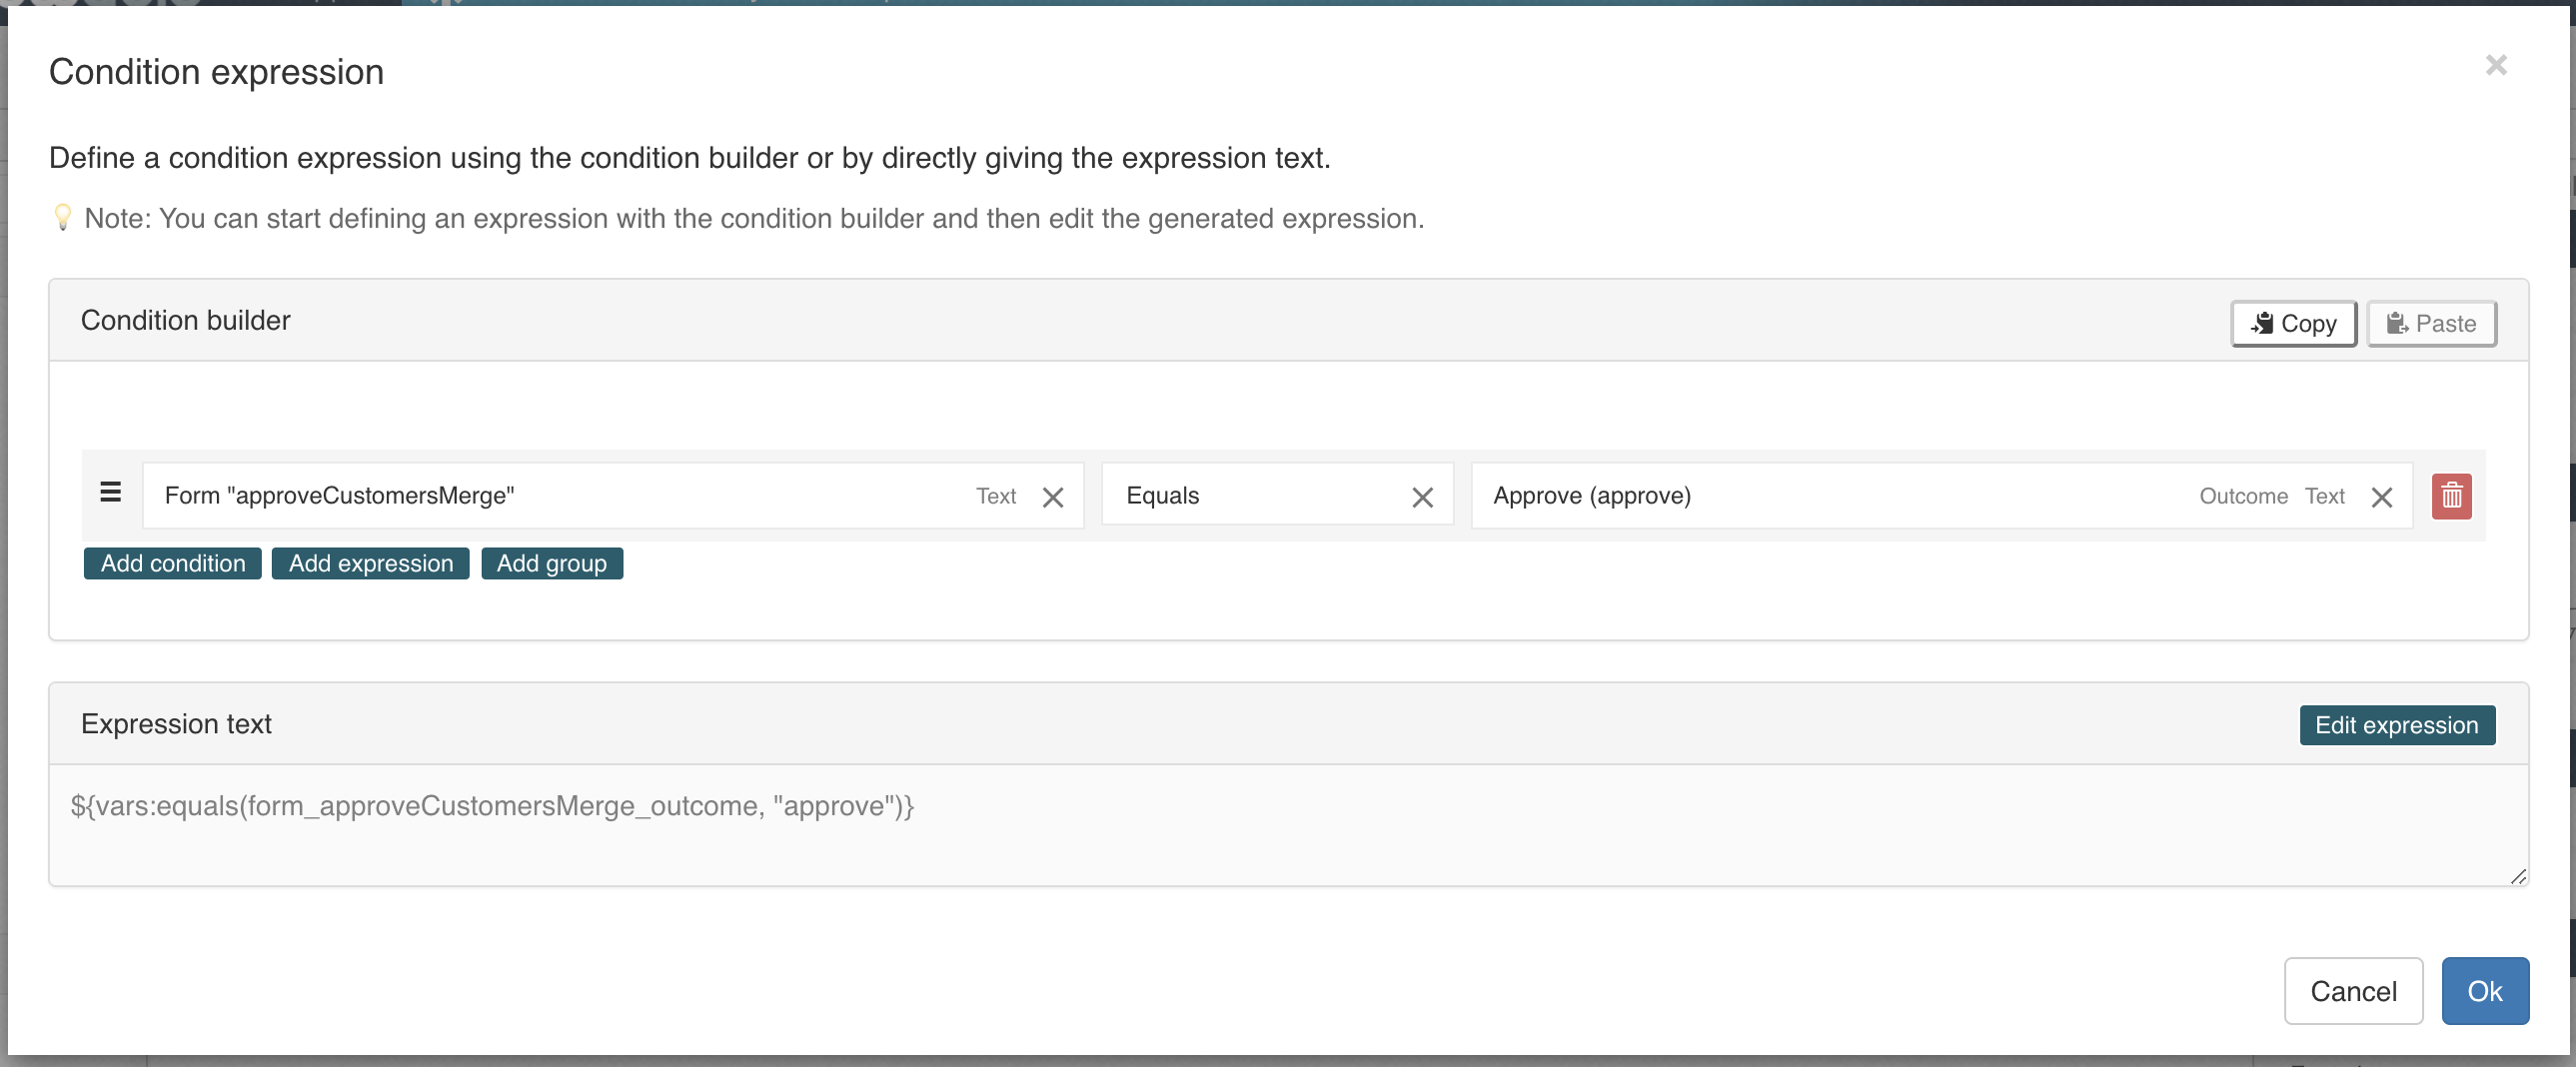Cancel the condition expression dialog
This screenshot has width=2576, height=1067.
pos(2353,991)
